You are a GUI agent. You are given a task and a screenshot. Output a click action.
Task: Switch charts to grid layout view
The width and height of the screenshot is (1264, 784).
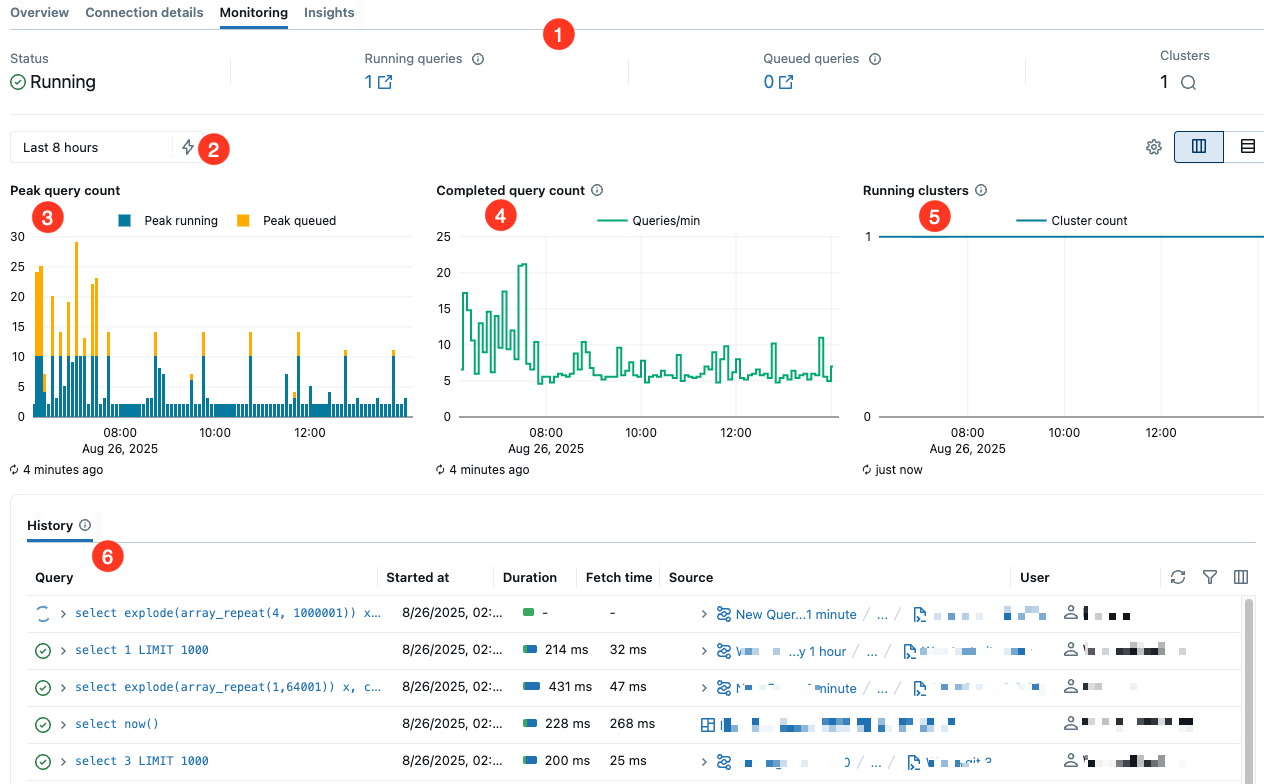click(x=1198, y=146)
